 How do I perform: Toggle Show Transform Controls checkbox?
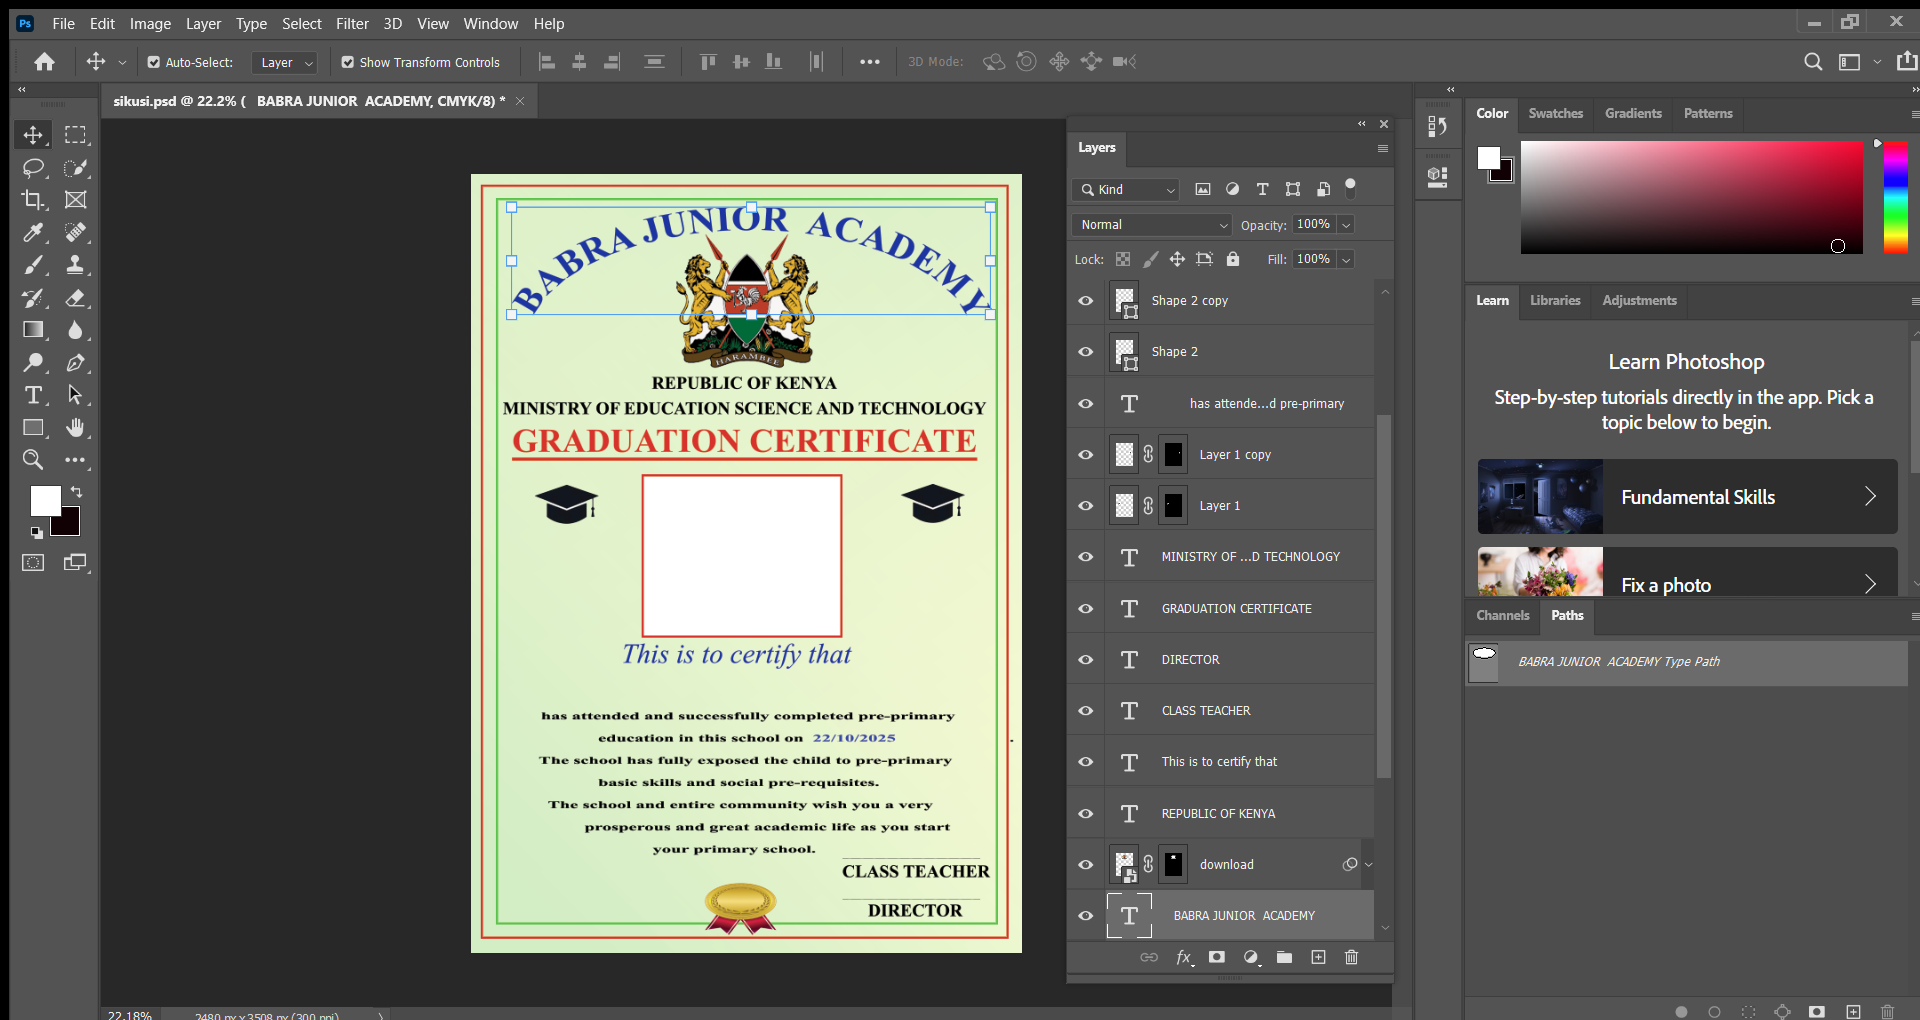pyautogui.click(x=348, y=62)
